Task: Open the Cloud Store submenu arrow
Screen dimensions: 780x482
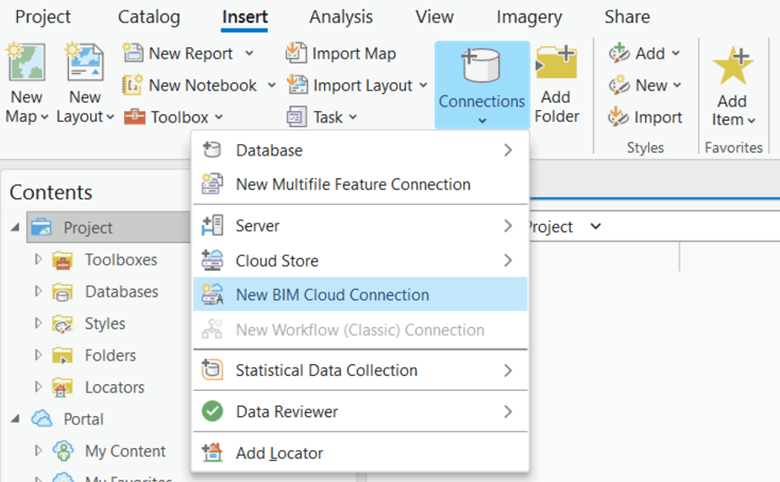Action: 507,260
